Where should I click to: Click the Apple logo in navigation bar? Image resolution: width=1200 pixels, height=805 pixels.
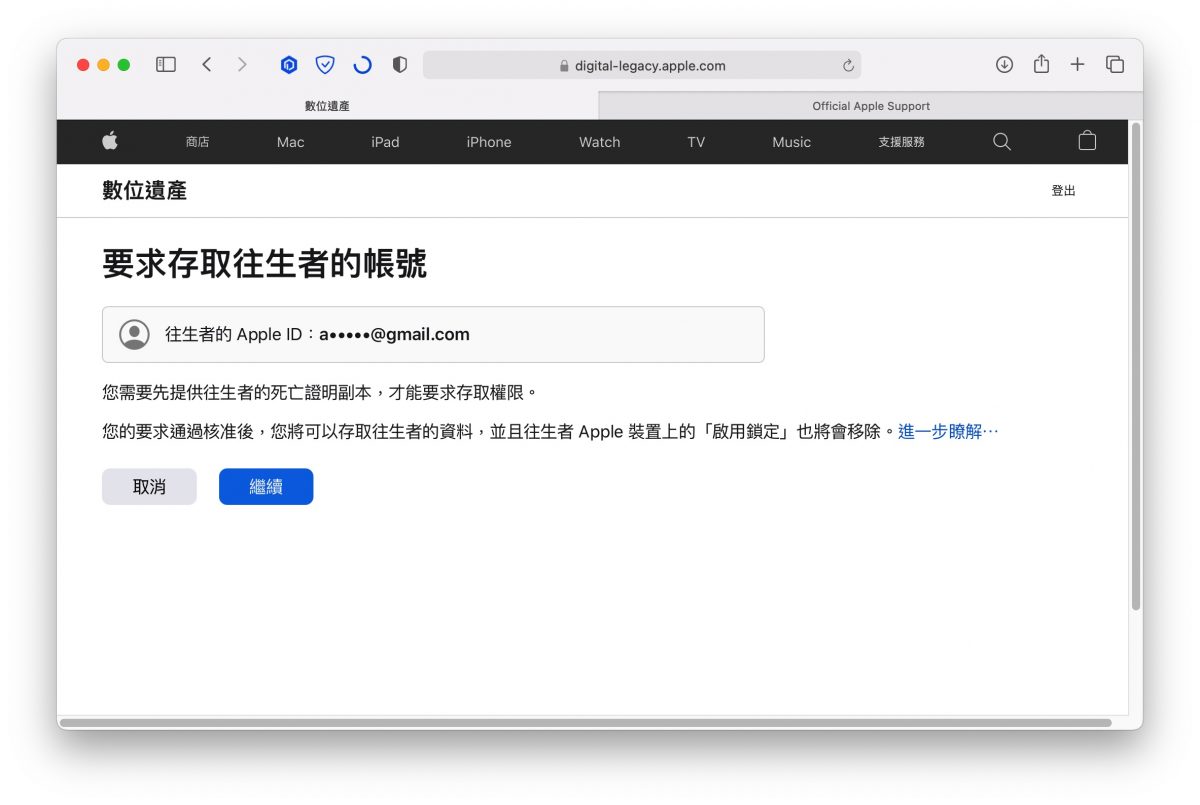click(x=110, y=141)
